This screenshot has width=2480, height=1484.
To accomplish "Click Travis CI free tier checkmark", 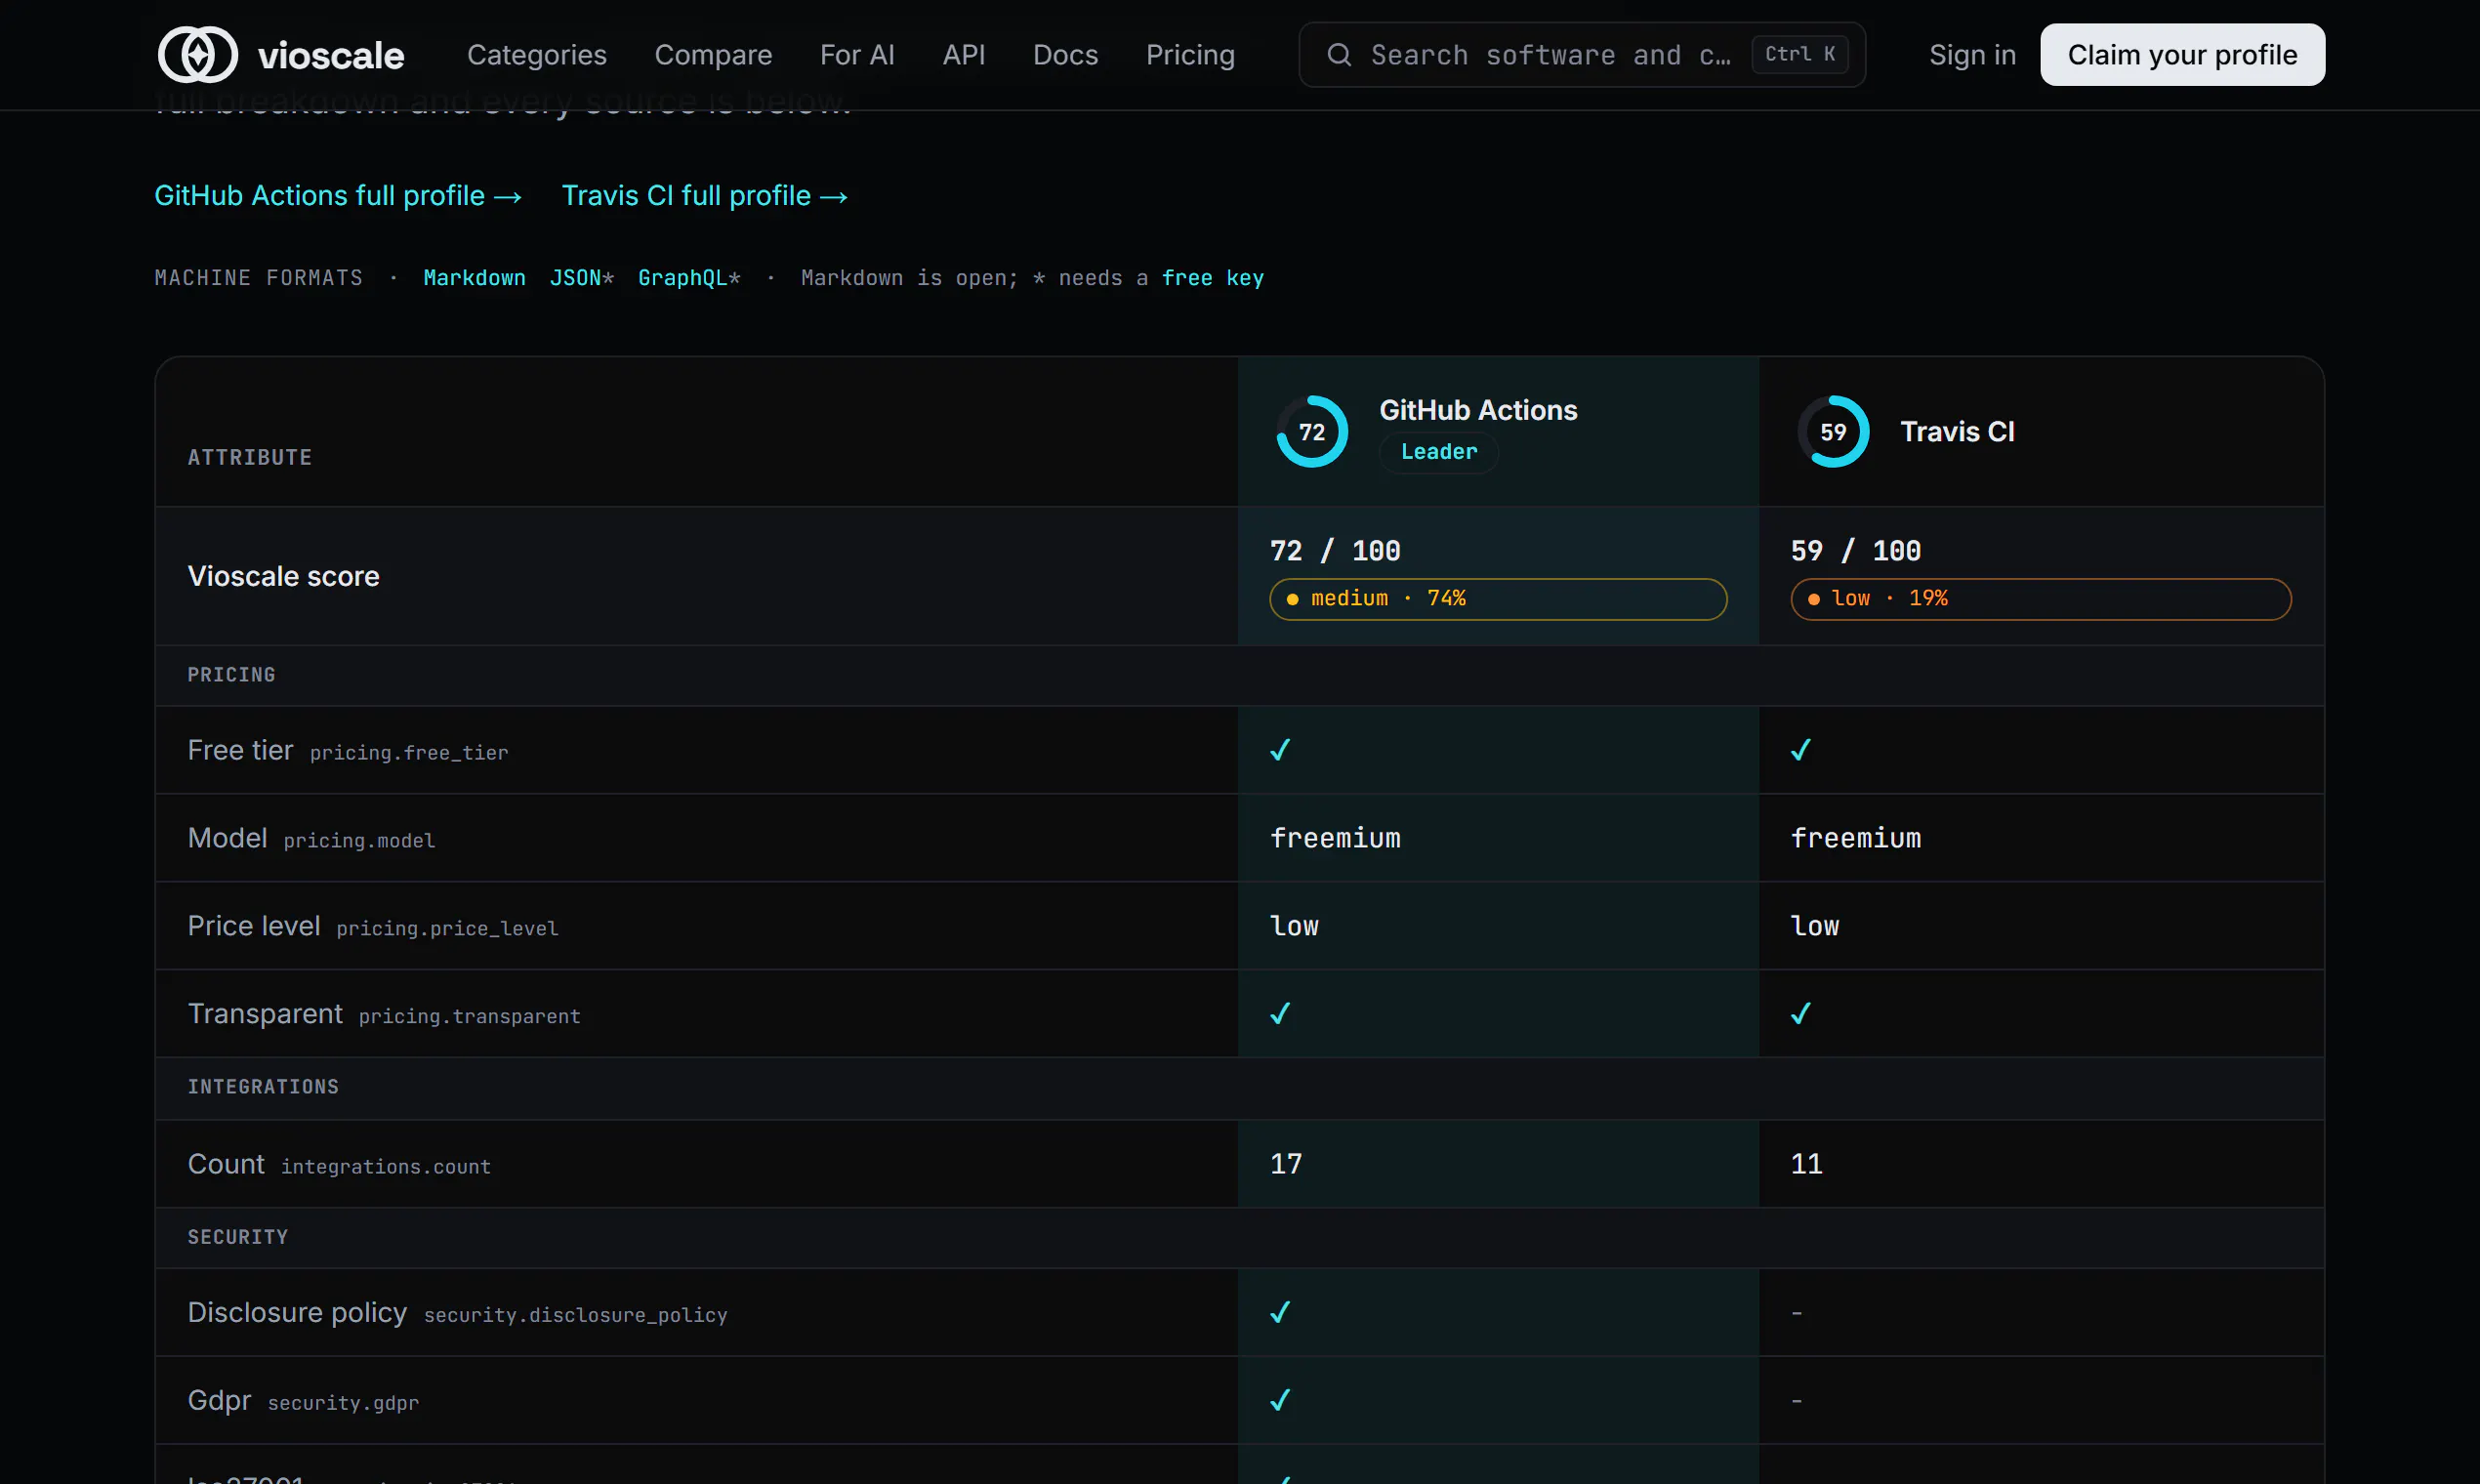I will (1801, 750).
